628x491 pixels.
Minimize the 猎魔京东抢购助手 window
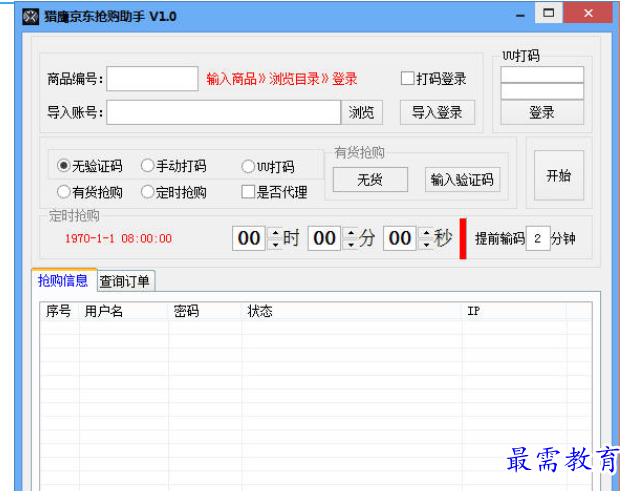[x=520, y=15]
